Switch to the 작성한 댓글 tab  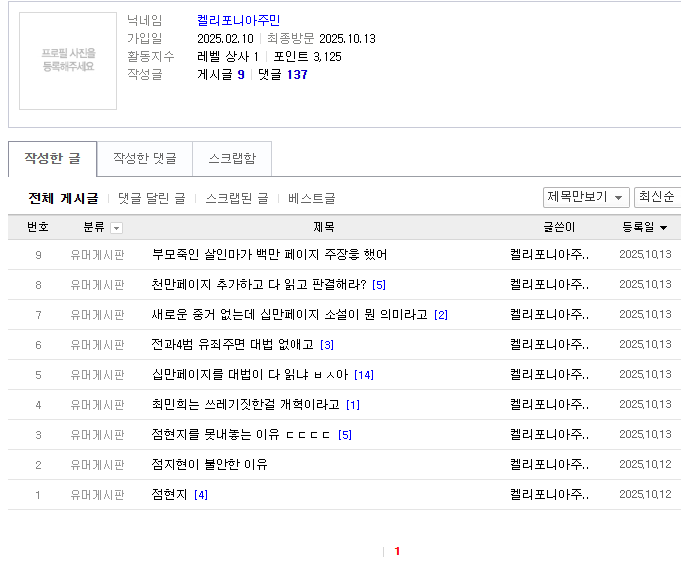pos(145,159)
